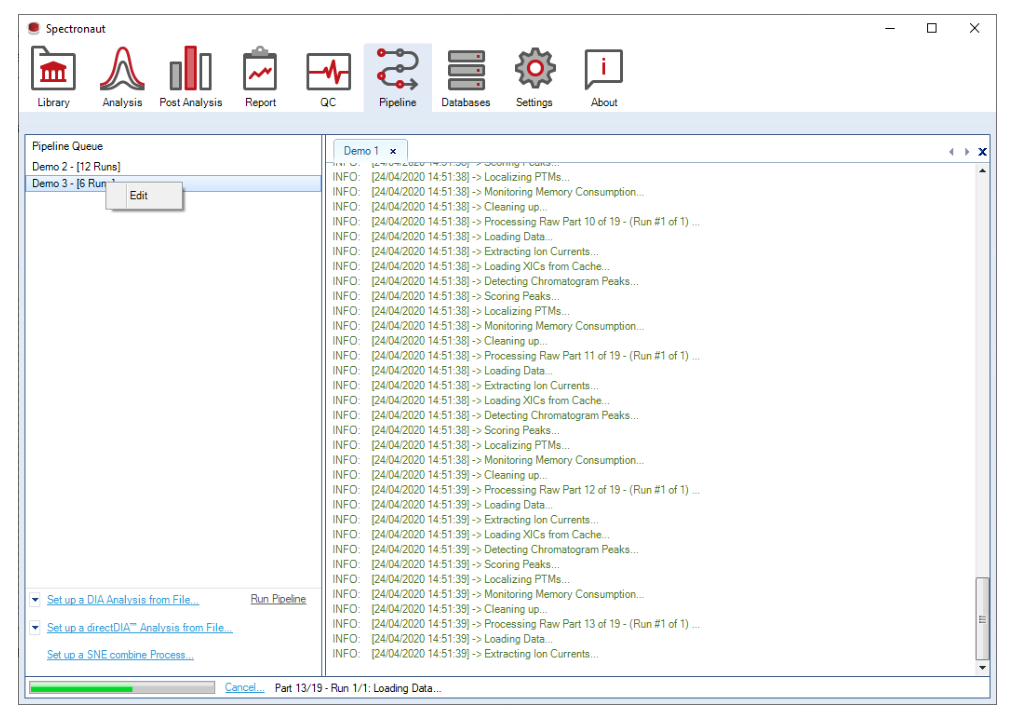Choose Edit from the context menu
Screen dimensions: 1015x719
coord(144,195)
